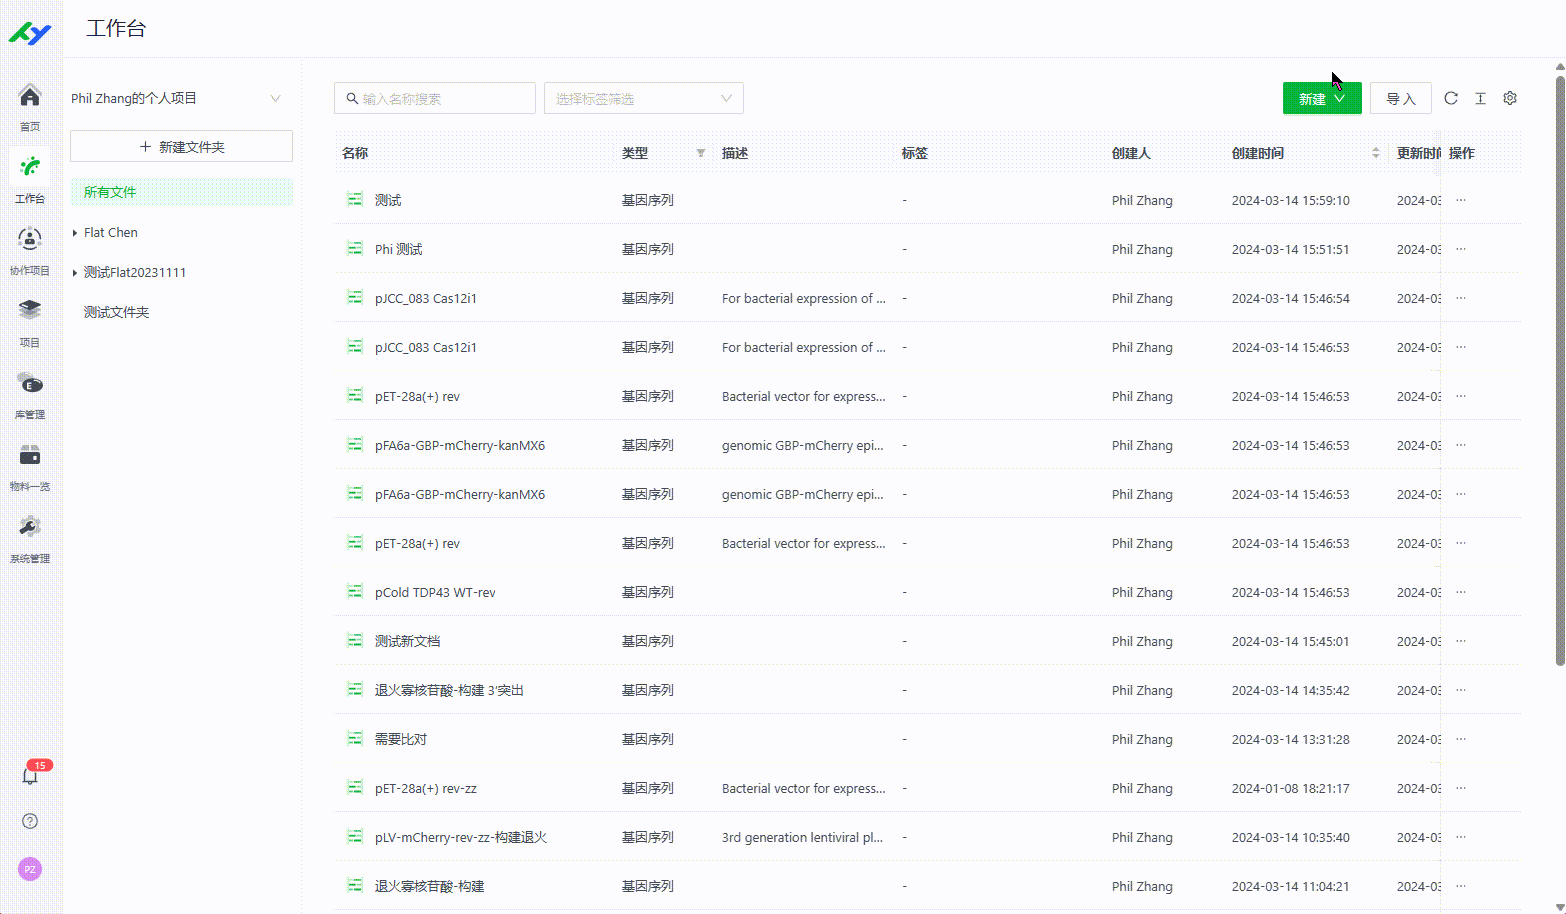Viewport: 1566px width, 914px height.
Task: Open the 选择标签筛选 tag filter dropdown
Action: [x=643, y=98]
